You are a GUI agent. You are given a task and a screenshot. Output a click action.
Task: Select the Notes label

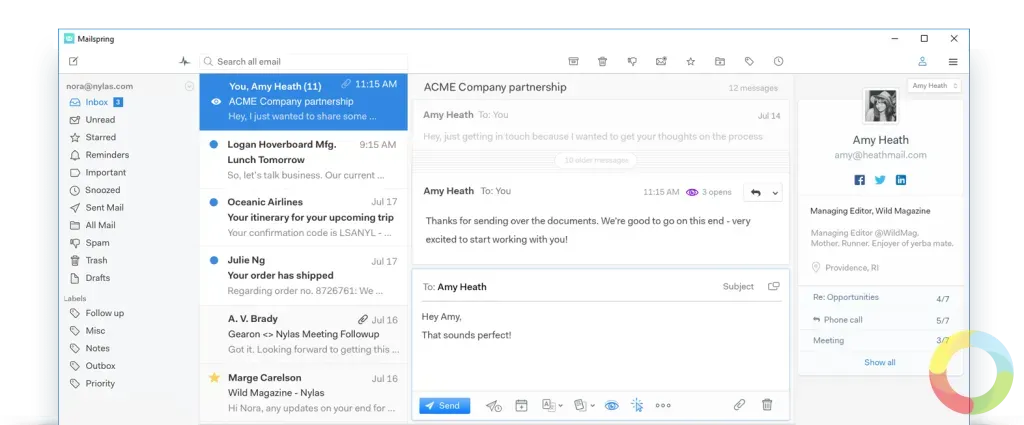[x=90, y=348]
